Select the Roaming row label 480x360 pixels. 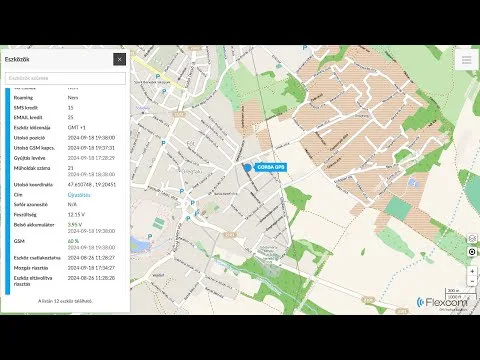tap(23, 98)
